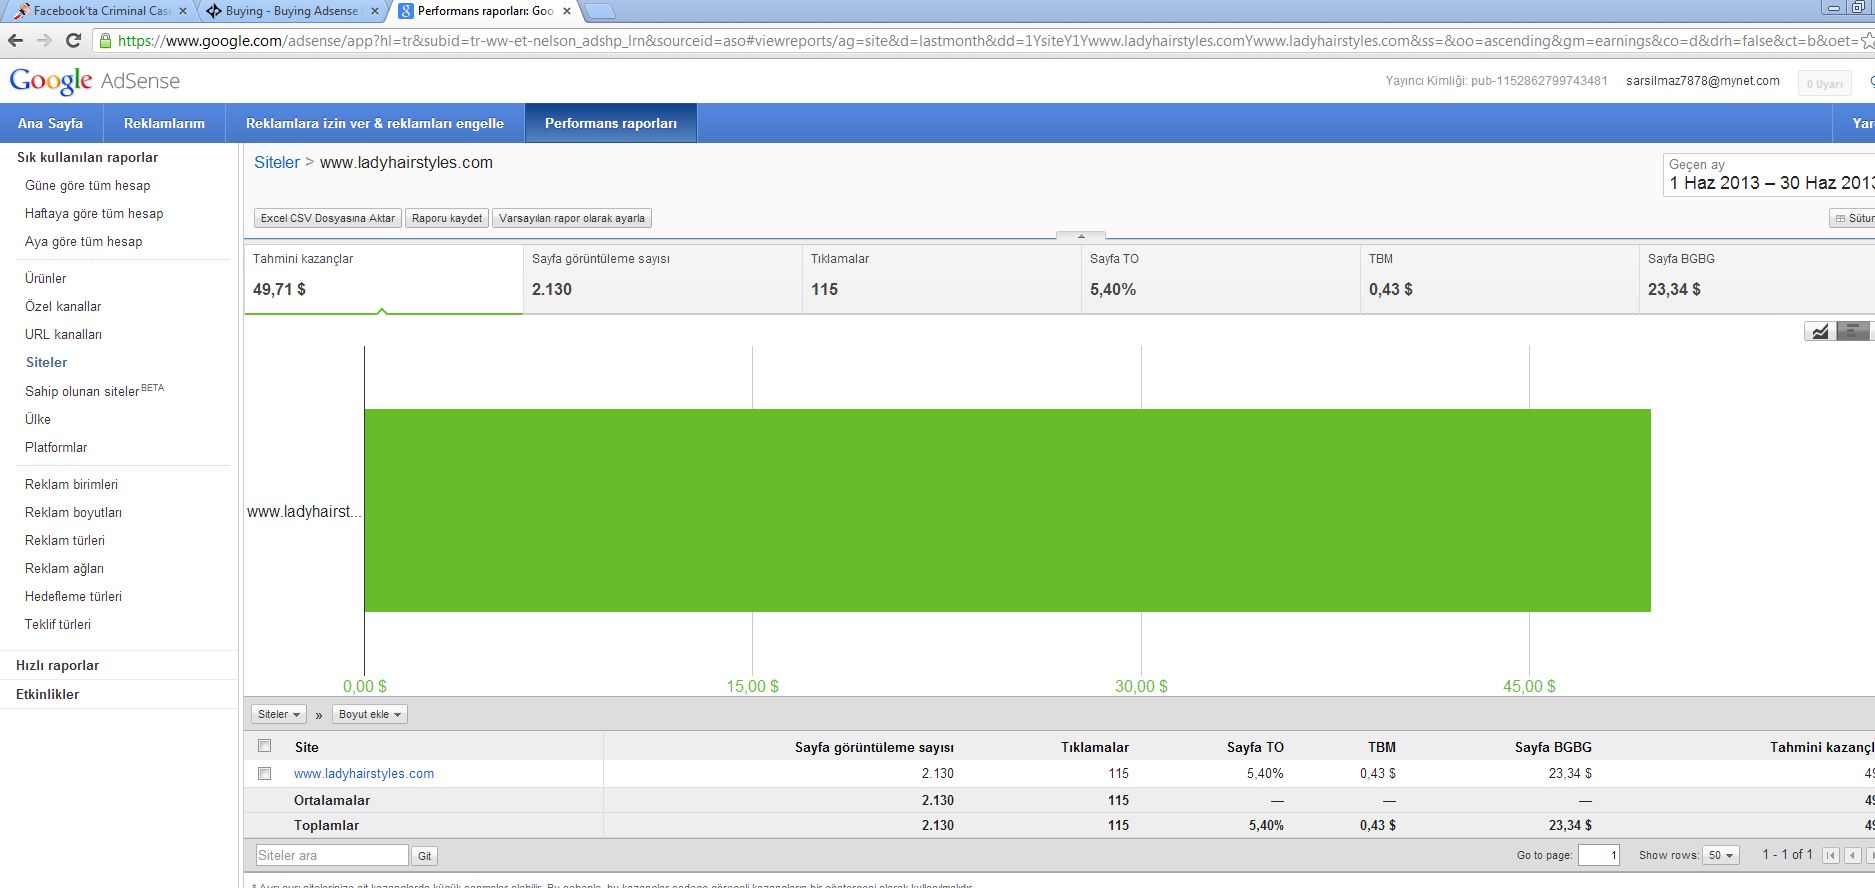Open www.ladyhairstyles.com link in table
Viewport: 1875px width, 888px height.
click(x=363, y=773)
